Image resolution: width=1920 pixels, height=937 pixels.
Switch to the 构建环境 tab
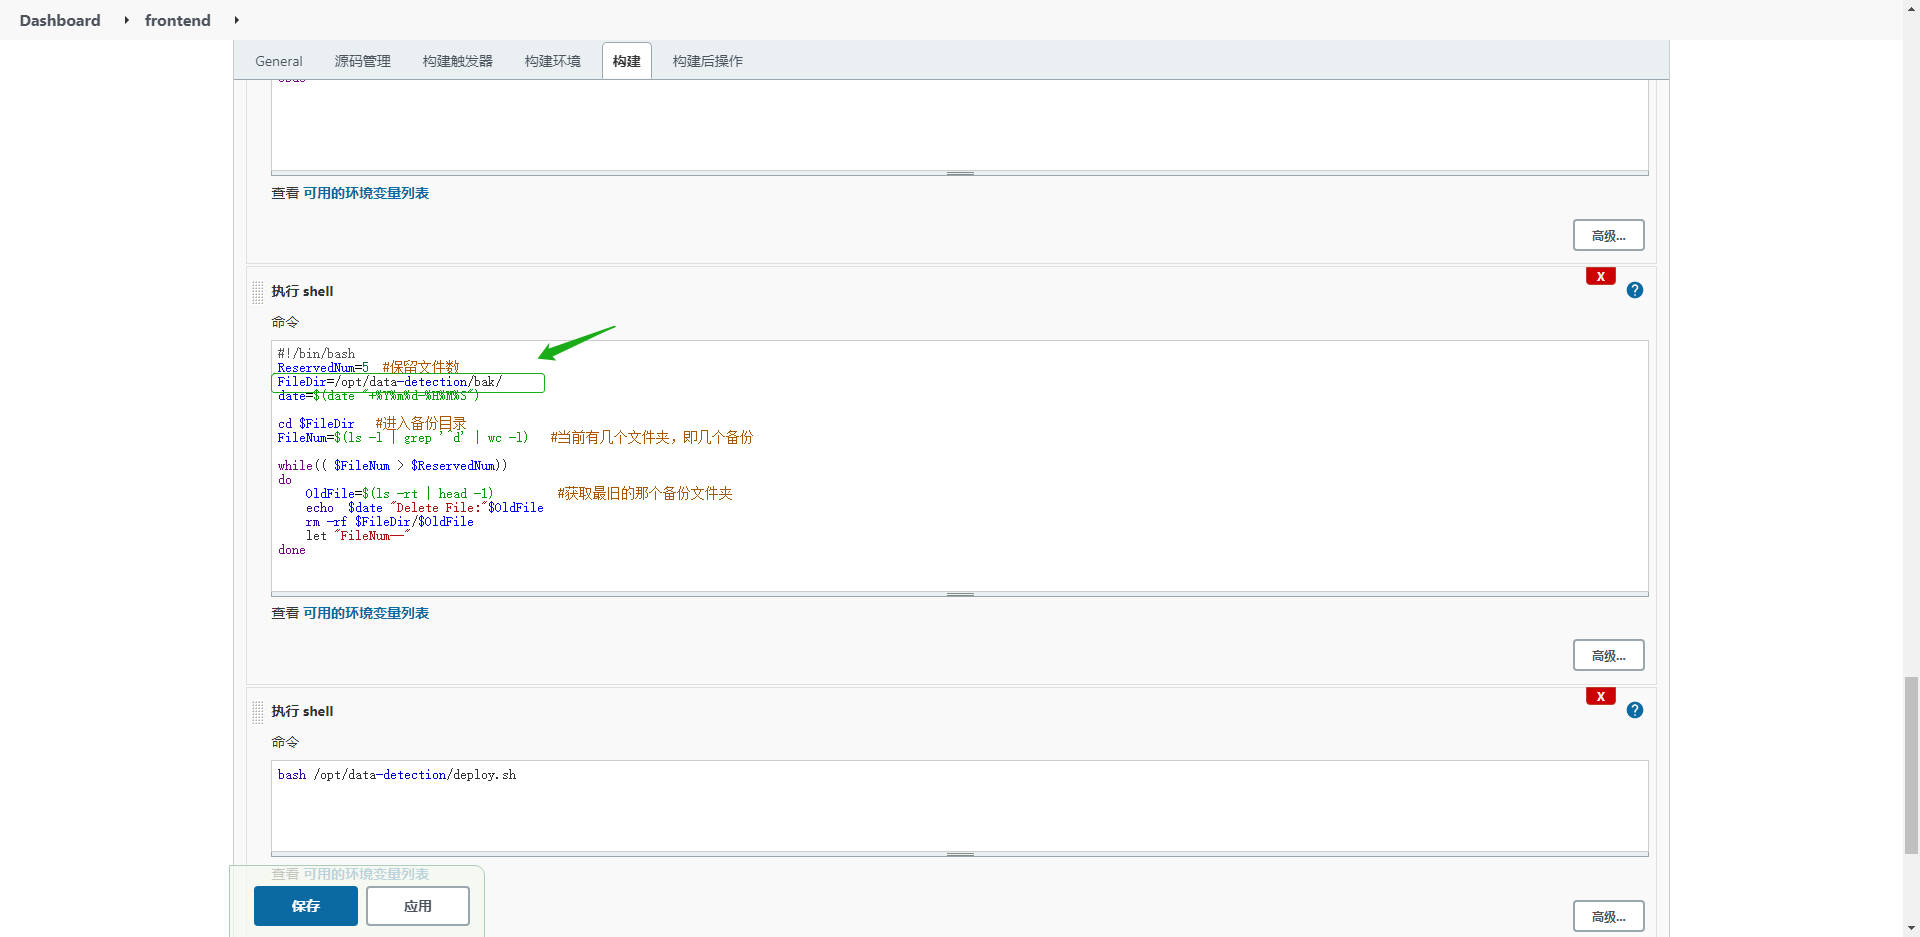point(553,61)
